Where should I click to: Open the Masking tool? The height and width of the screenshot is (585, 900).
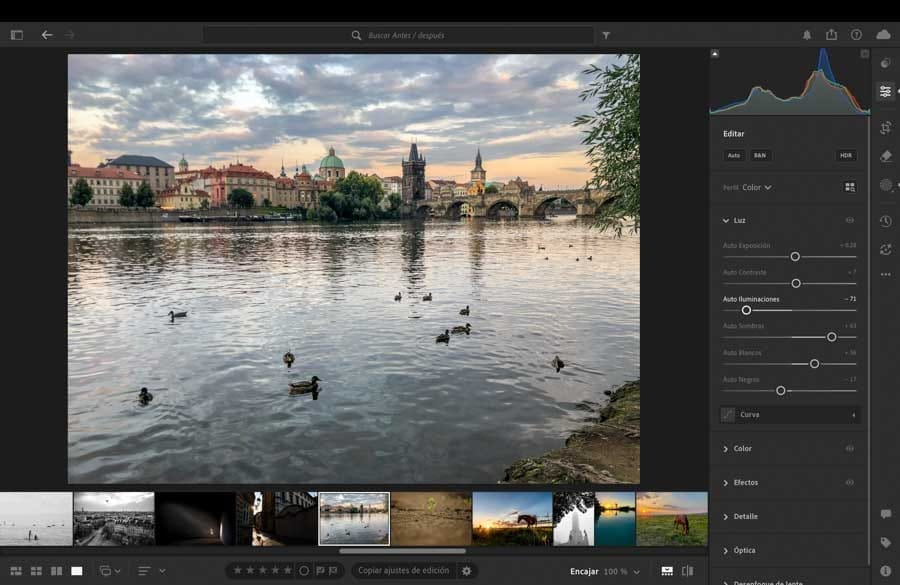[x=885, y=186]
